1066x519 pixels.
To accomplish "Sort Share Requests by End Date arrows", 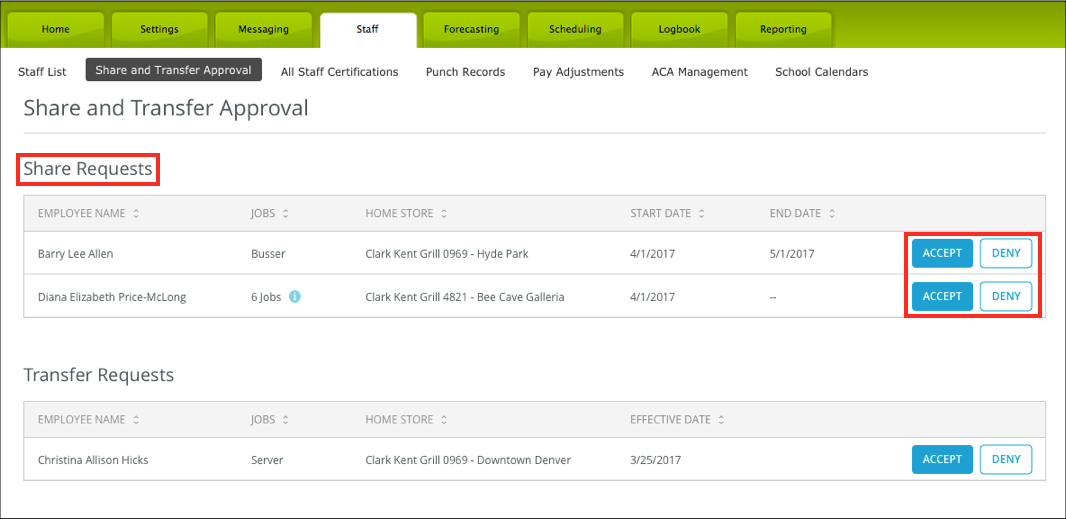I will tap(831, 214).
